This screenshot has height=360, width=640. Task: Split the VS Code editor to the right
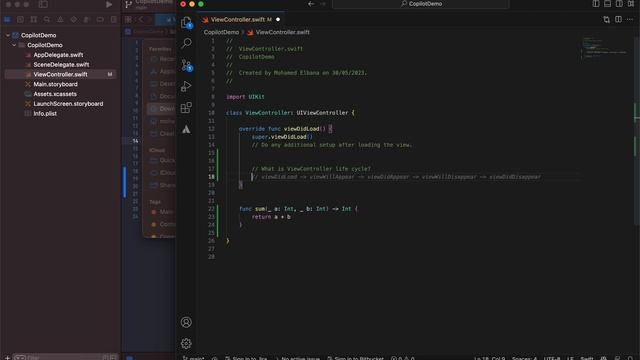click(618, 19)
